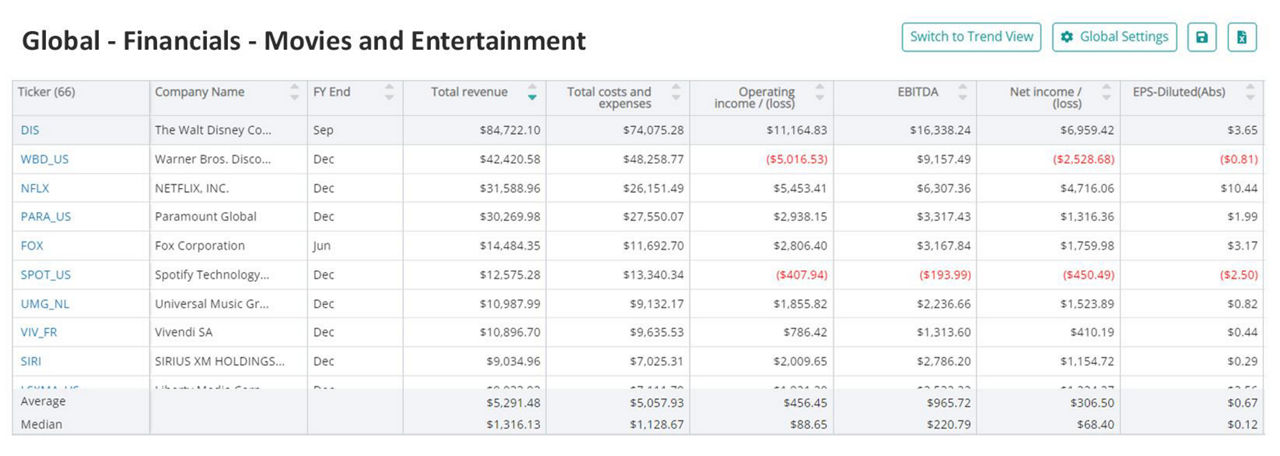Click the Average row label
The height and width of the screenshot is (456, 1280).
pyautogui.click(x=42, y=402)
